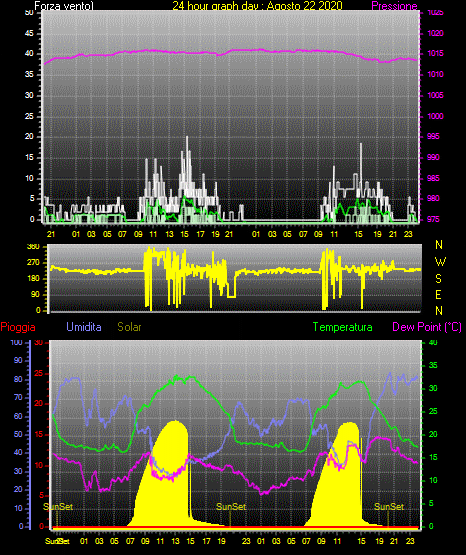The image size is (466, 555).
Task: Click the green 'Temperatura' legend label
Action: point(343,327)
